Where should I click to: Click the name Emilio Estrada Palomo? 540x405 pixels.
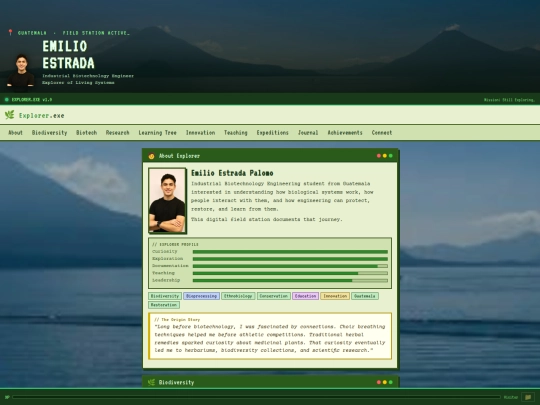[x=232, y=173]
